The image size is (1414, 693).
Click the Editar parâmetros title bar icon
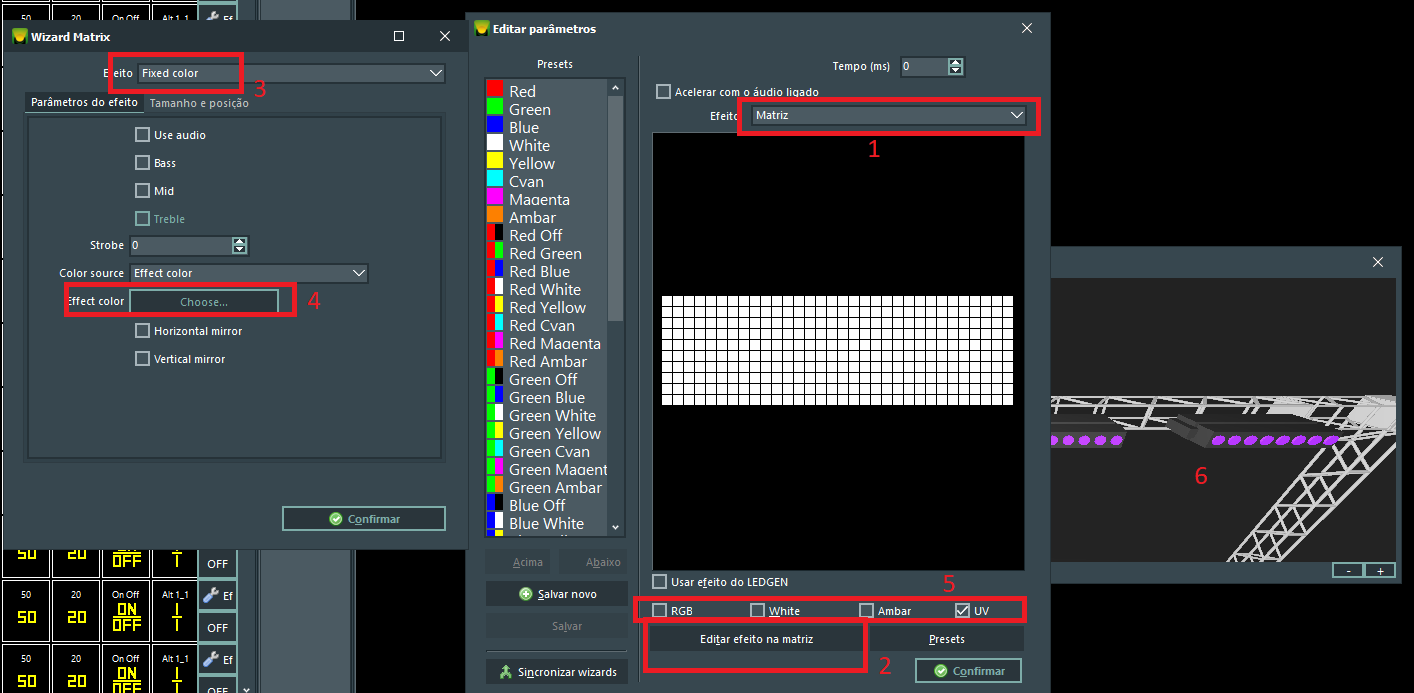(482, 28)
